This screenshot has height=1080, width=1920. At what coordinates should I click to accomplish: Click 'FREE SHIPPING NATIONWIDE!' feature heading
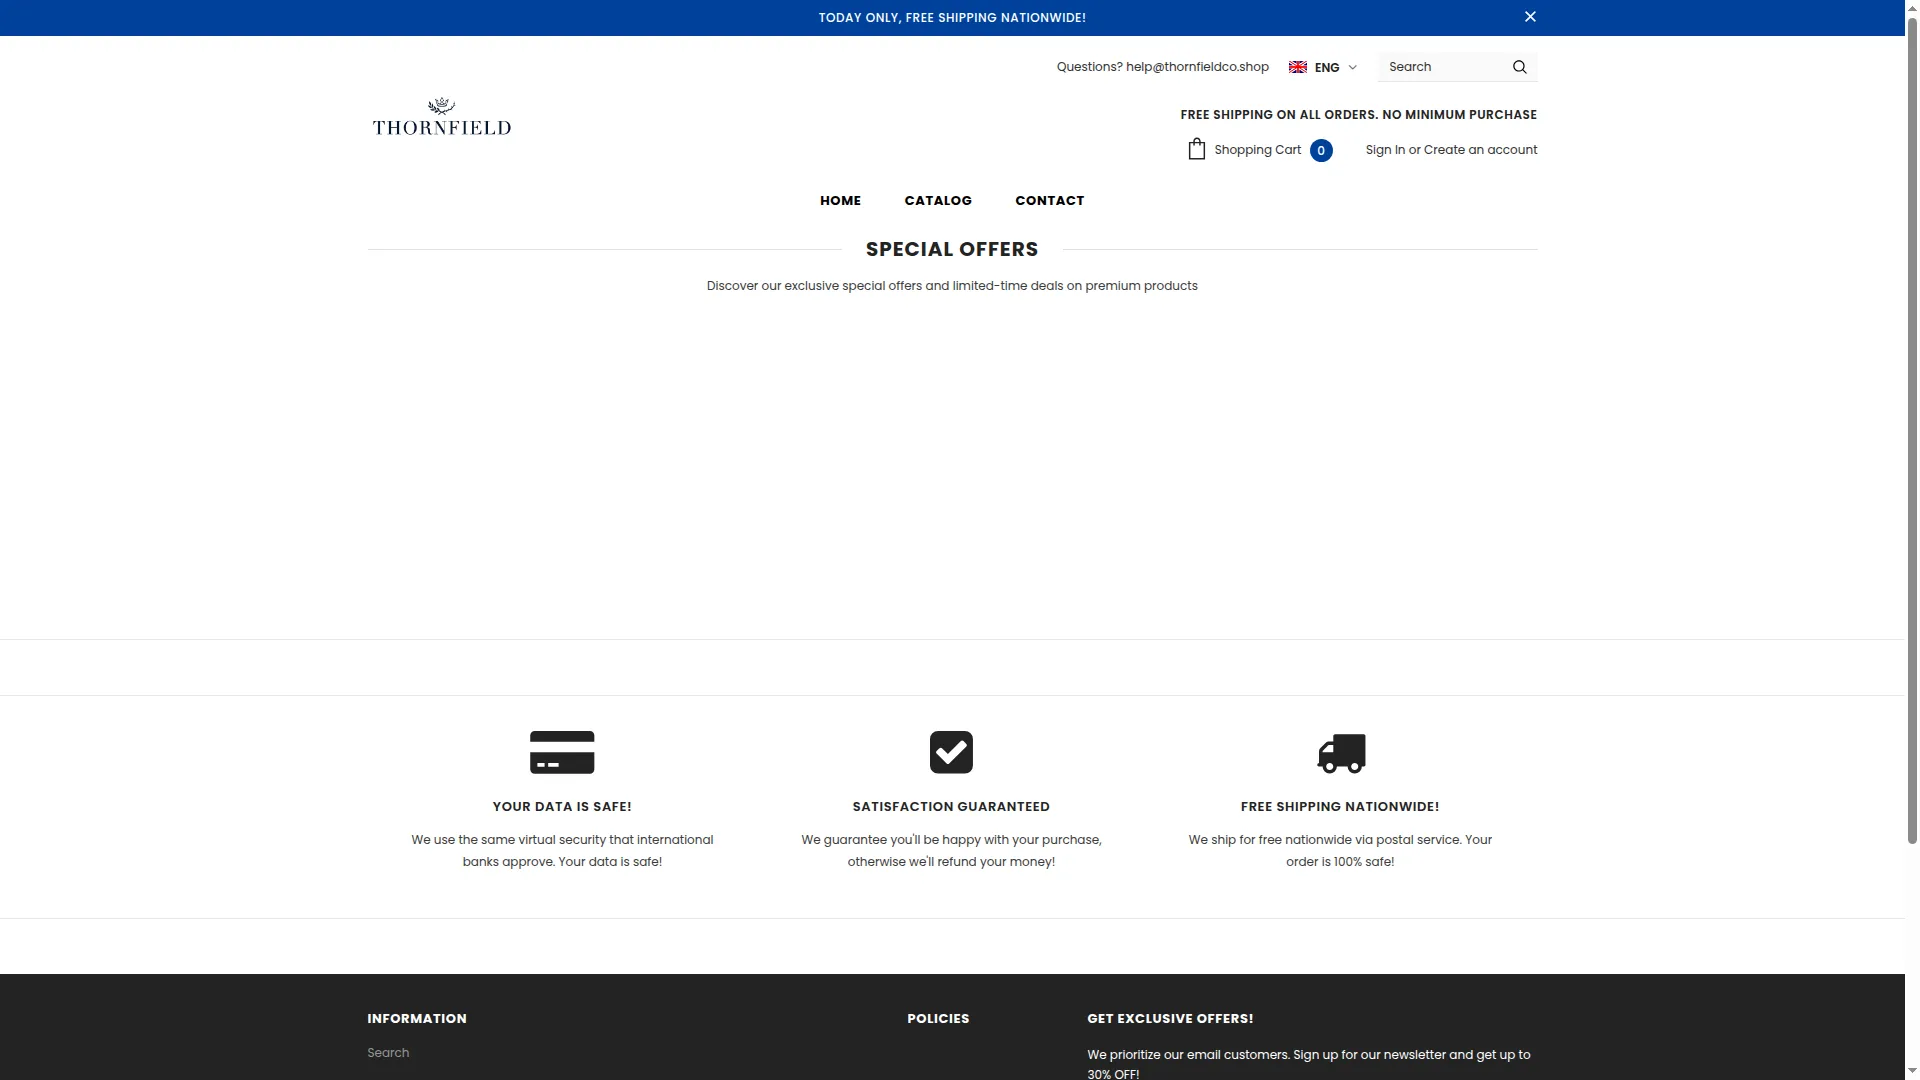pyautogui.click(x=1340, y=806)
